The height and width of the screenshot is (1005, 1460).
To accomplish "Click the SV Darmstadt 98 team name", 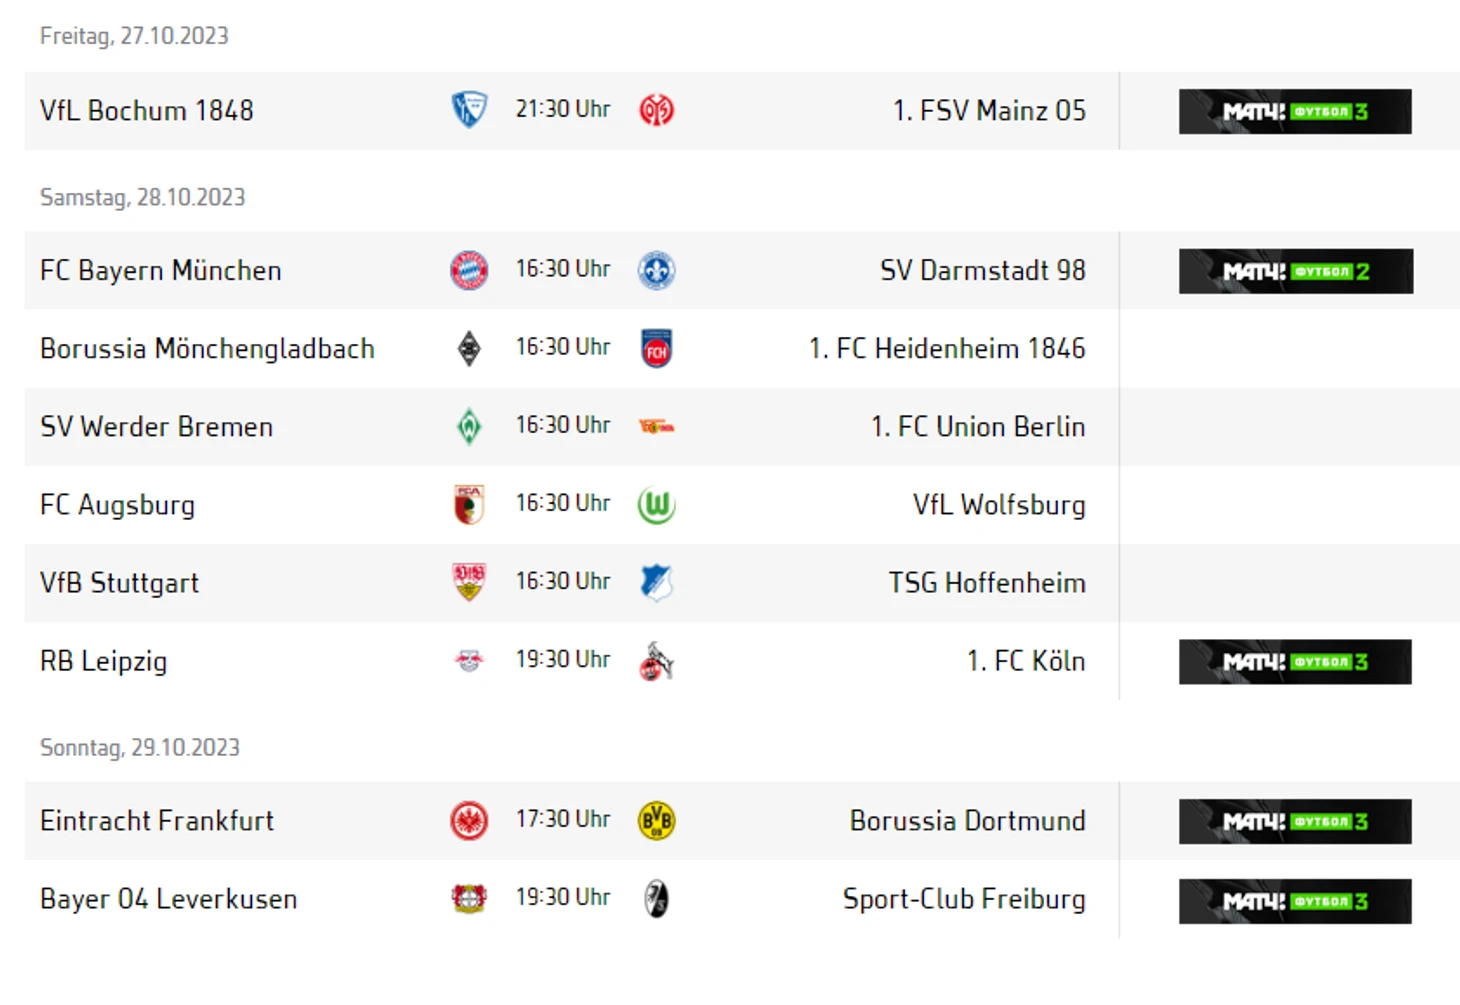I will click(x=982, y=270).
